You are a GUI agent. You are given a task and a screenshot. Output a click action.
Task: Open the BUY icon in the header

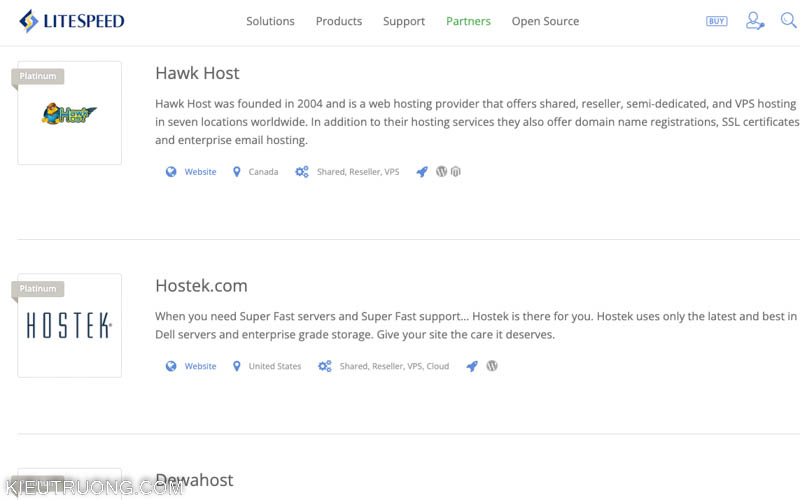[716, 21]
